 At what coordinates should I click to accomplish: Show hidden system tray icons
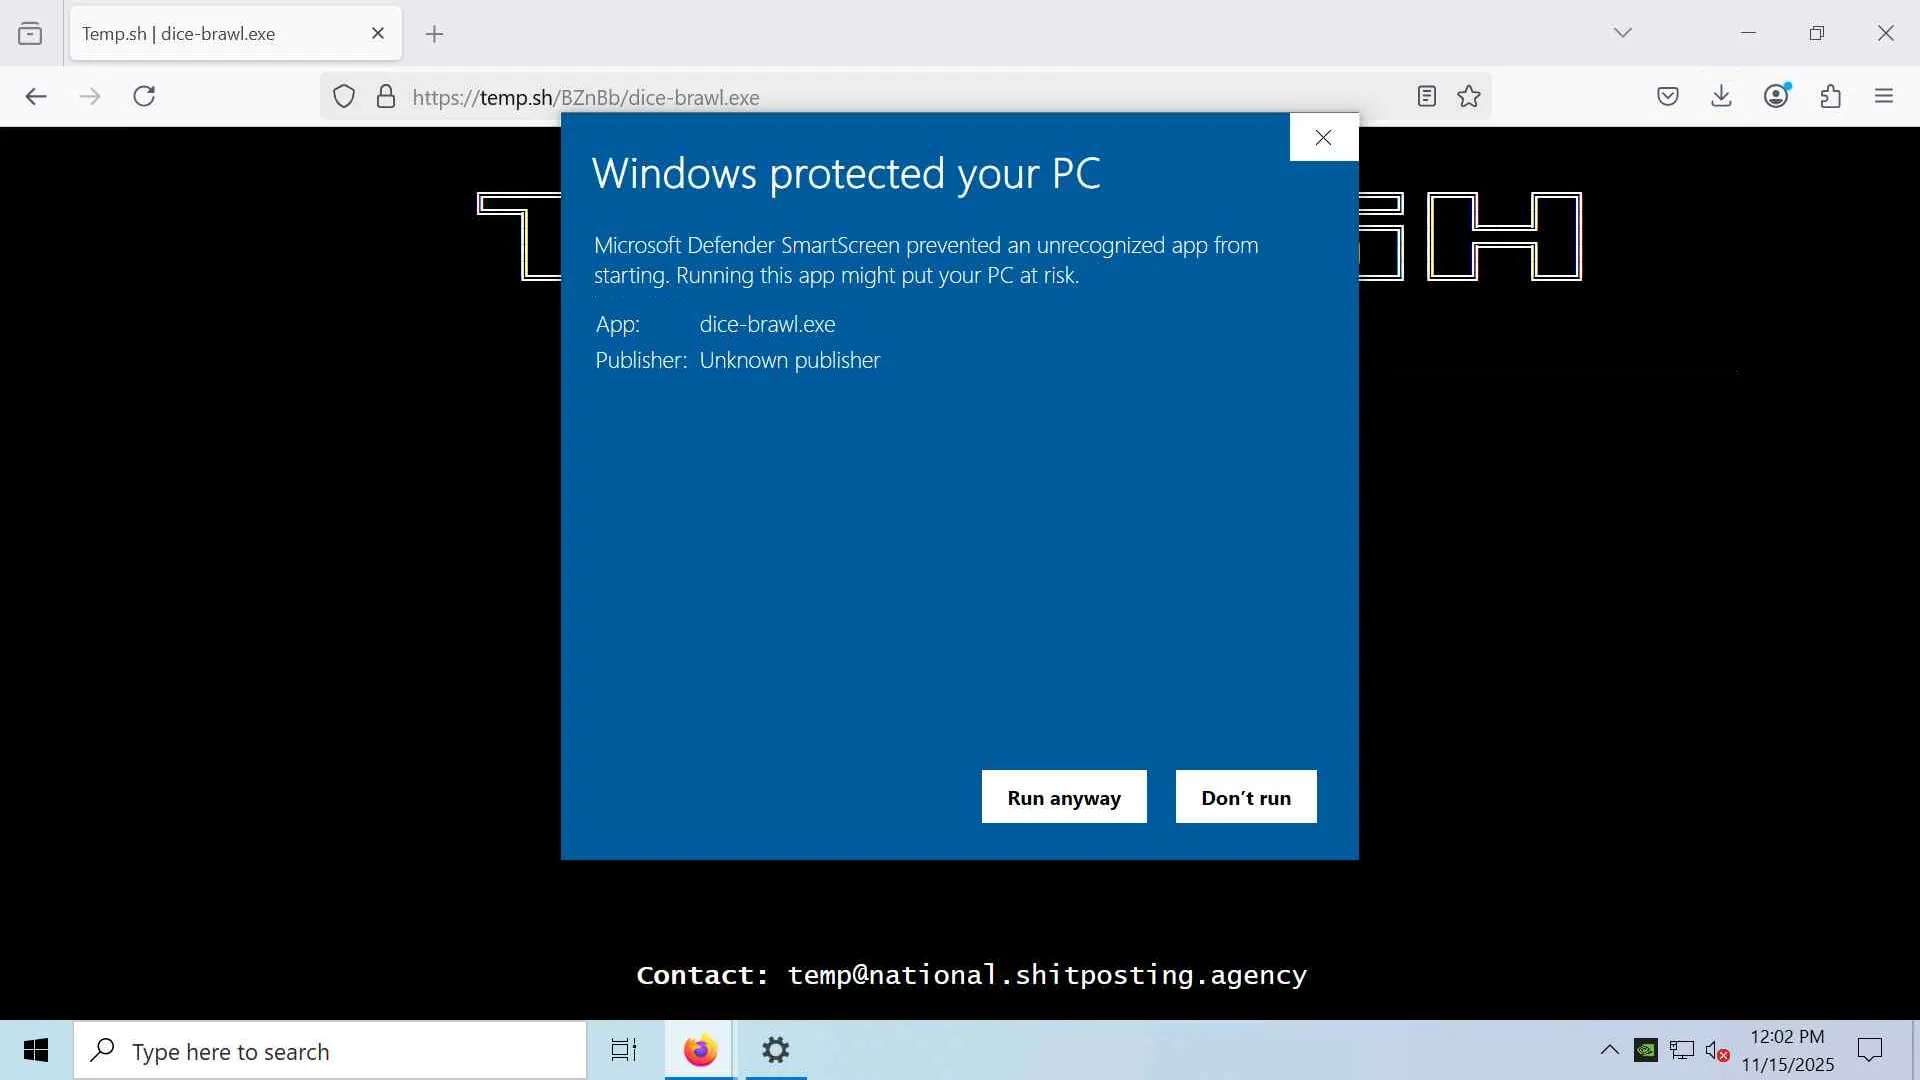[1609, 1050]
